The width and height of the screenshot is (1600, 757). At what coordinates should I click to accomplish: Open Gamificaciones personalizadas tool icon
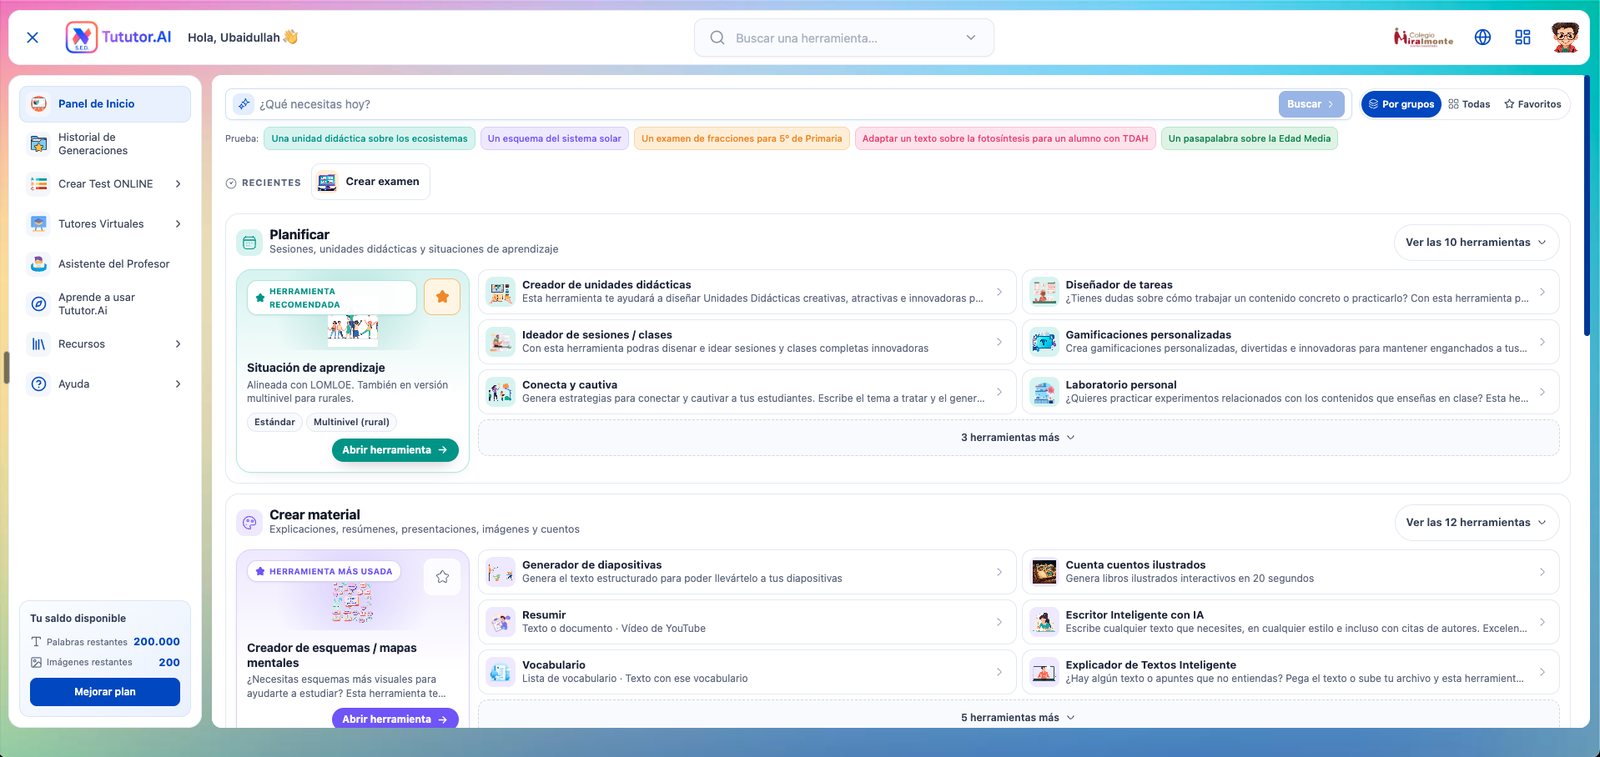point(1044,342)
